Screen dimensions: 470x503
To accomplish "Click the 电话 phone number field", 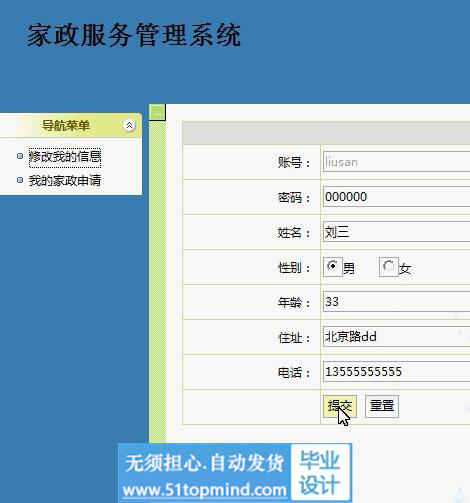I will coord(396,372).
